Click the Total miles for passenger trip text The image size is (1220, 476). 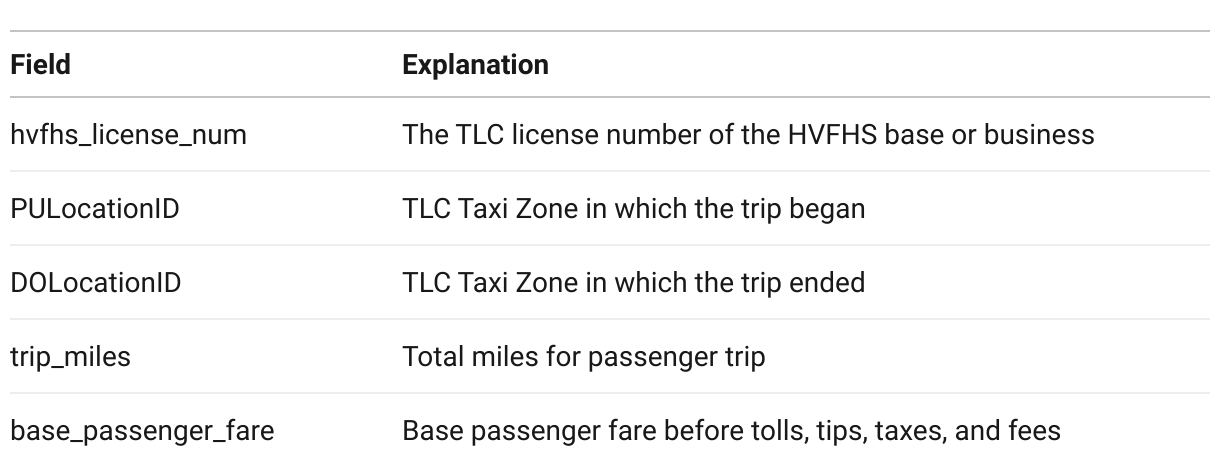[x=584, y=356]
